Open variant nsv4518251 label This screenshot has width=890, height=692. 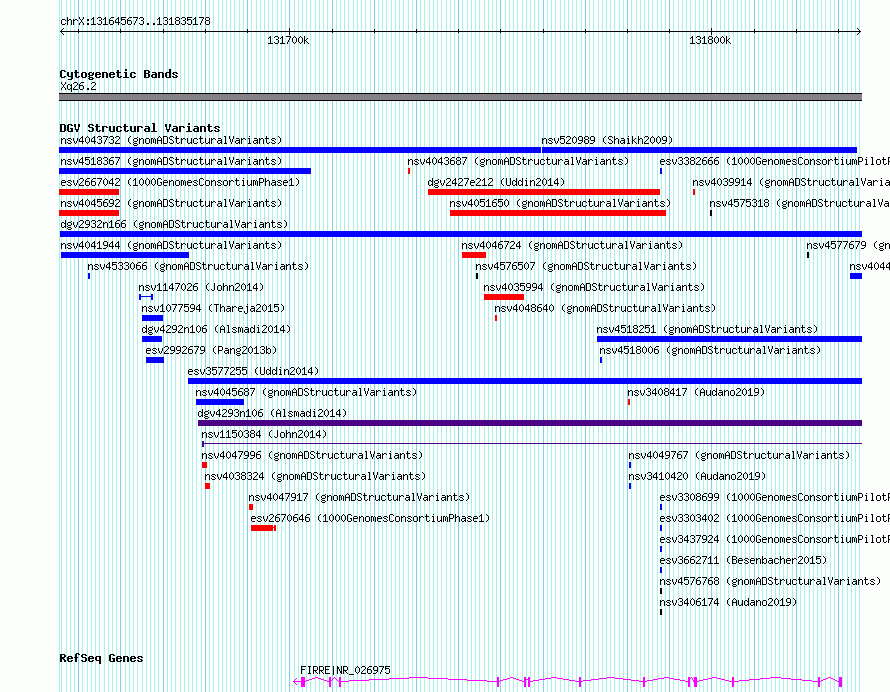[707, 329]
